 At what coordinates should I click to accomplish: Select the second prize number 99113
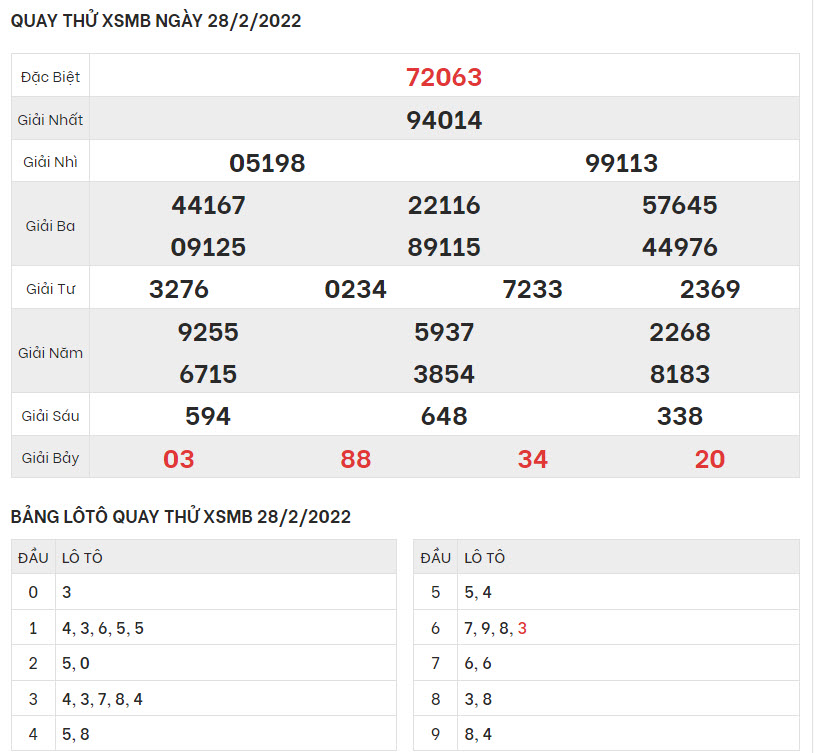pyautogui.click(x=621, y=163)
